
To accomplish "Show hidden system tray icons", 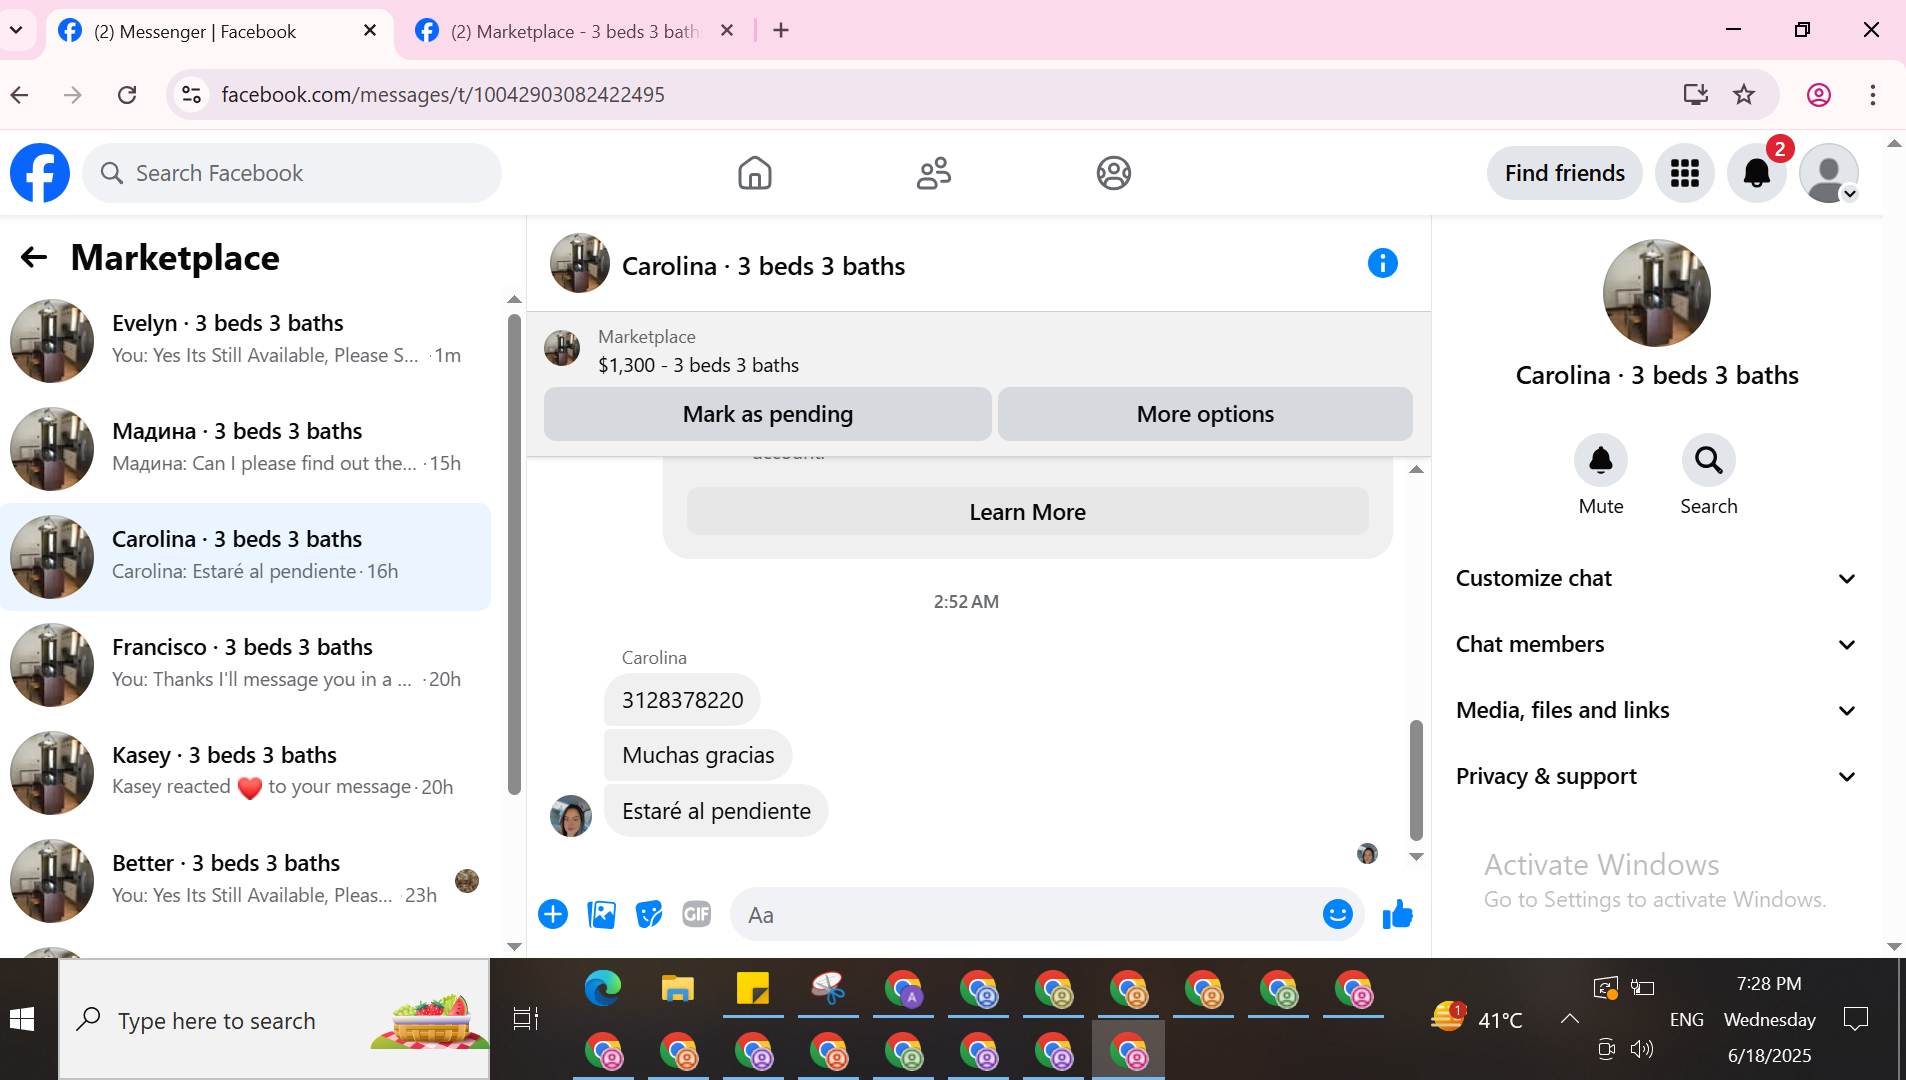I will (1570, 1019).
